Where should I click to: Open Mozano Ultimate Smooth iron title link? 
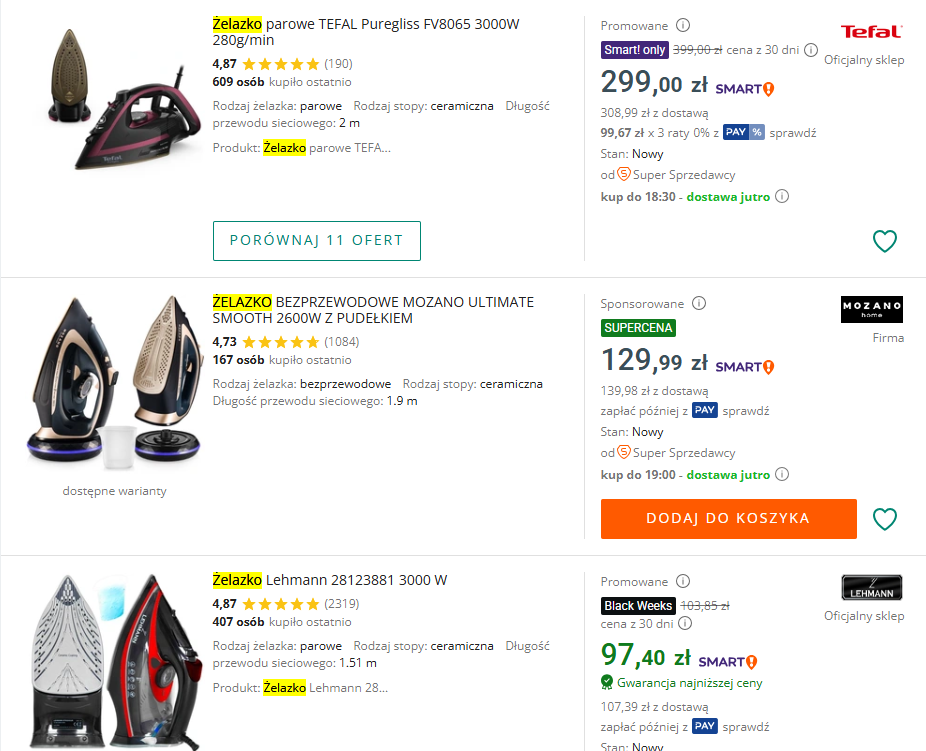[373, 310]
